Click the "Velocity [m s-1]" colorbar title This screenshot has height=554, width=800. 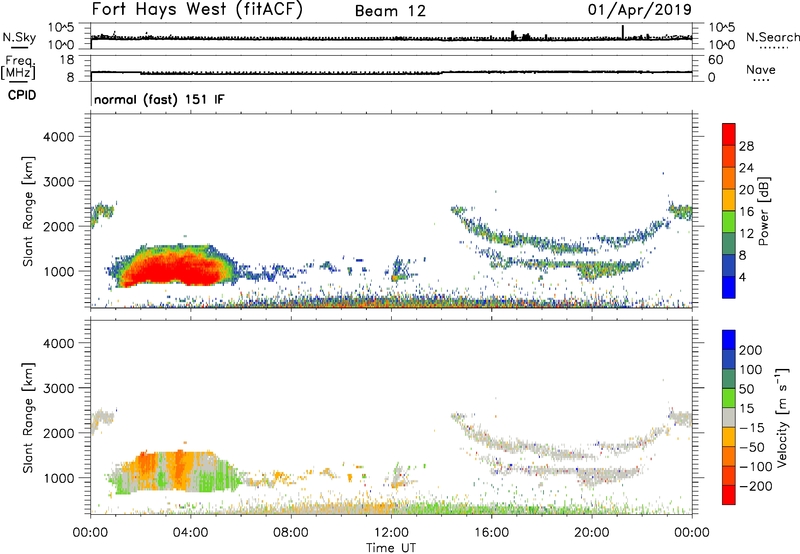783,417
